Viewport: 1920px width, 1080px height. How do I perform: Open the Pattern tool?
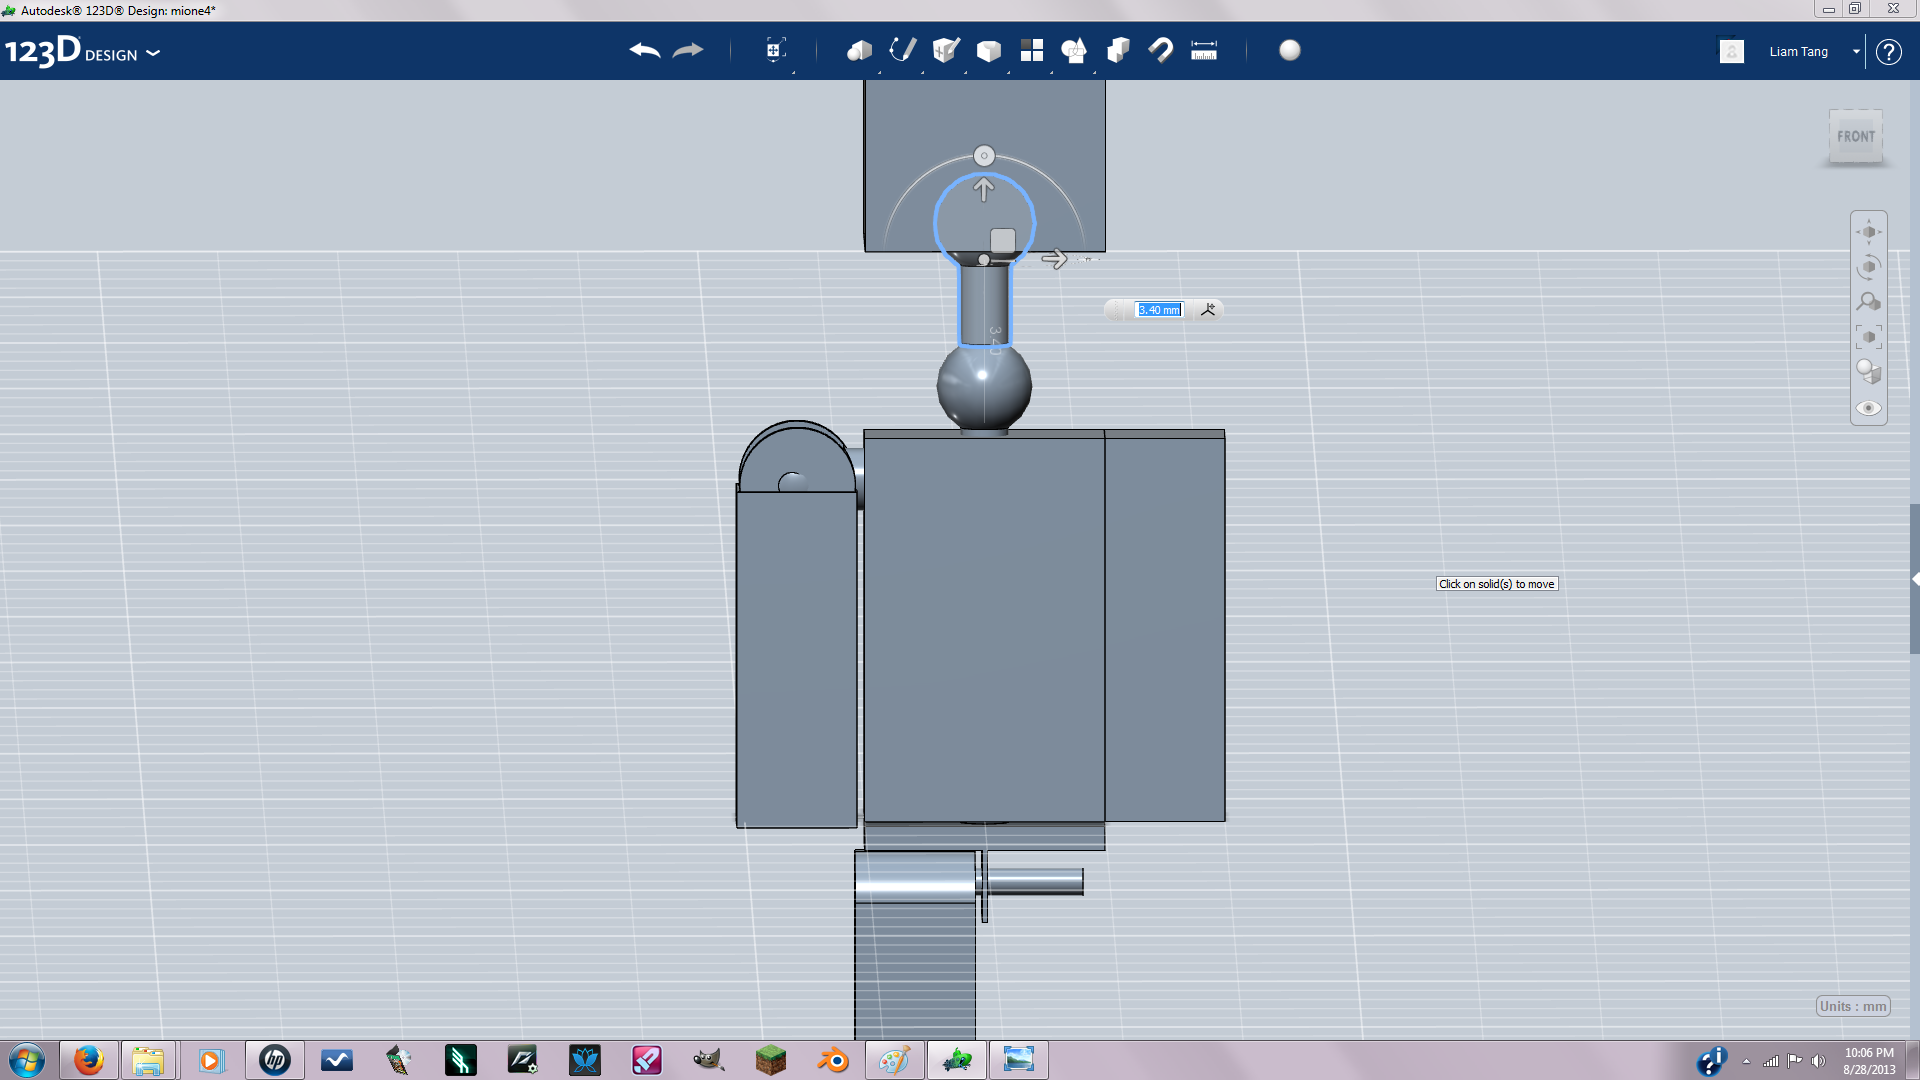pos(1032,50)
